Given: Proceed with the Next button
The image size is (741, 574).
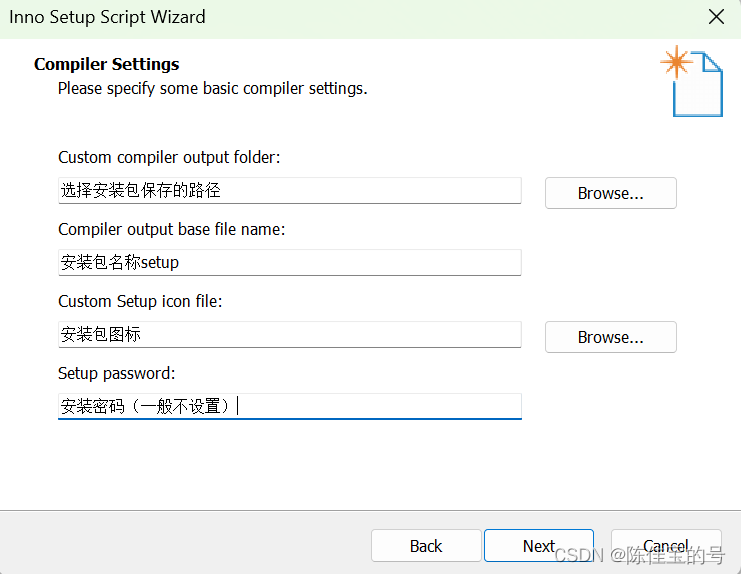Looking at the screenshot, I should (x=539, y=546).
